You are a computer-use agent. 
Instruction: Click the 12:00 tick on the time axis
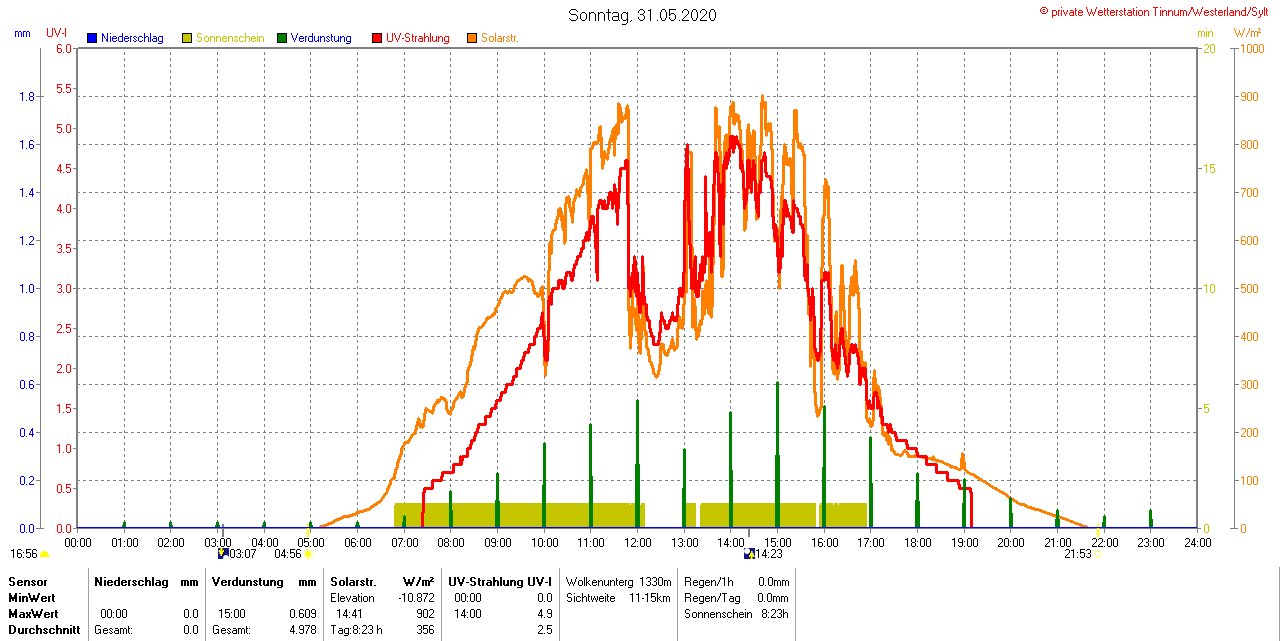pyautogui.click(x=638, y=542)
